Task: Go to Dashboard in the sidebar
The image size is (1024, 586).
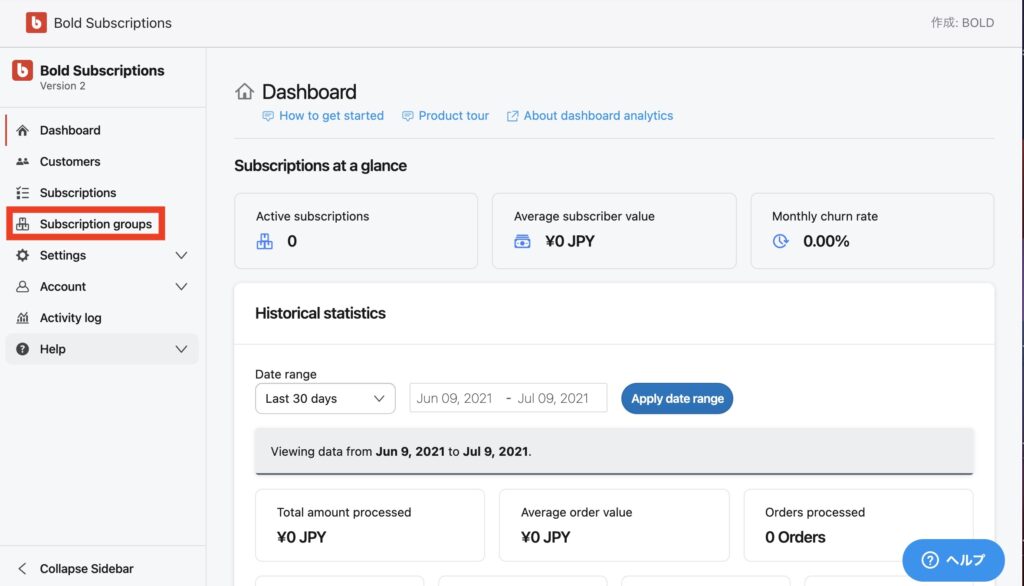Action: (x=70, y=130)
